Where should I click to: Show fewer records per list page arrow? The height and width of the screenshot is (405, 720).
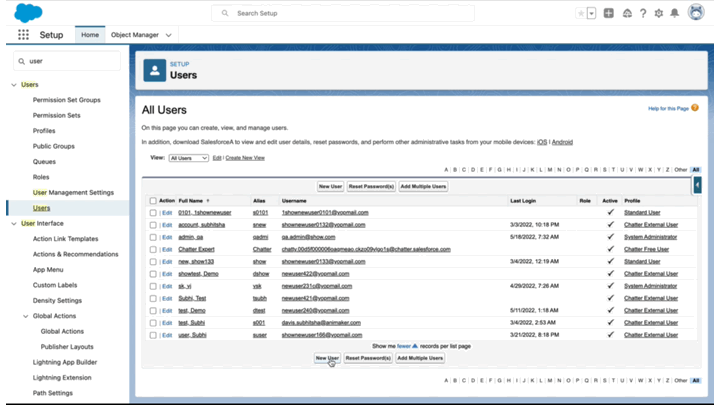click(415, 346)
